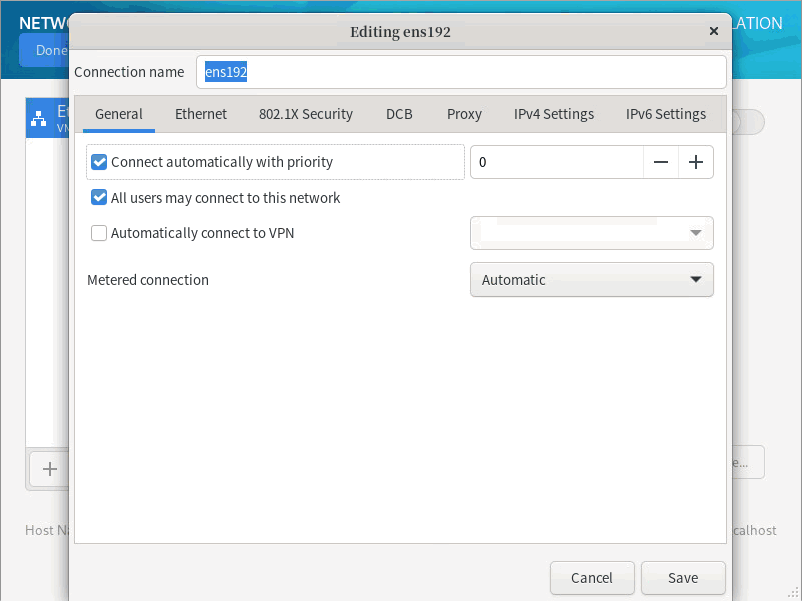Click the Metered connection label
The width and height of the screenshot is (802, 601).
pyautogui.click(x=148, y=280)
